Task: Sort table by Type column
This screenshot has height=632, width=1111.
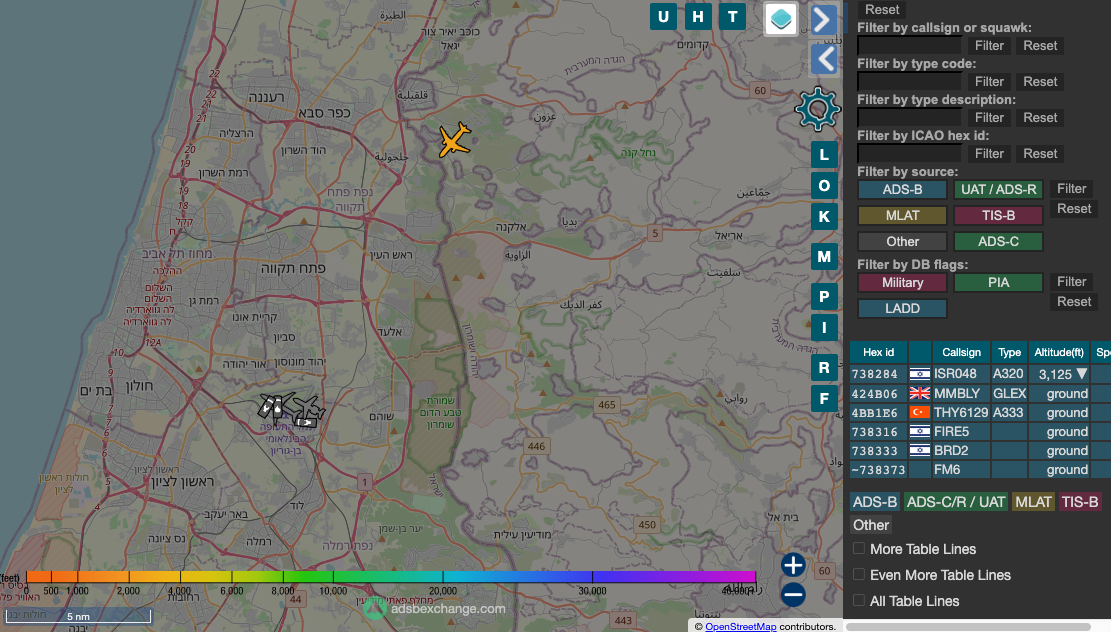Action: [x=1010, y=352]
